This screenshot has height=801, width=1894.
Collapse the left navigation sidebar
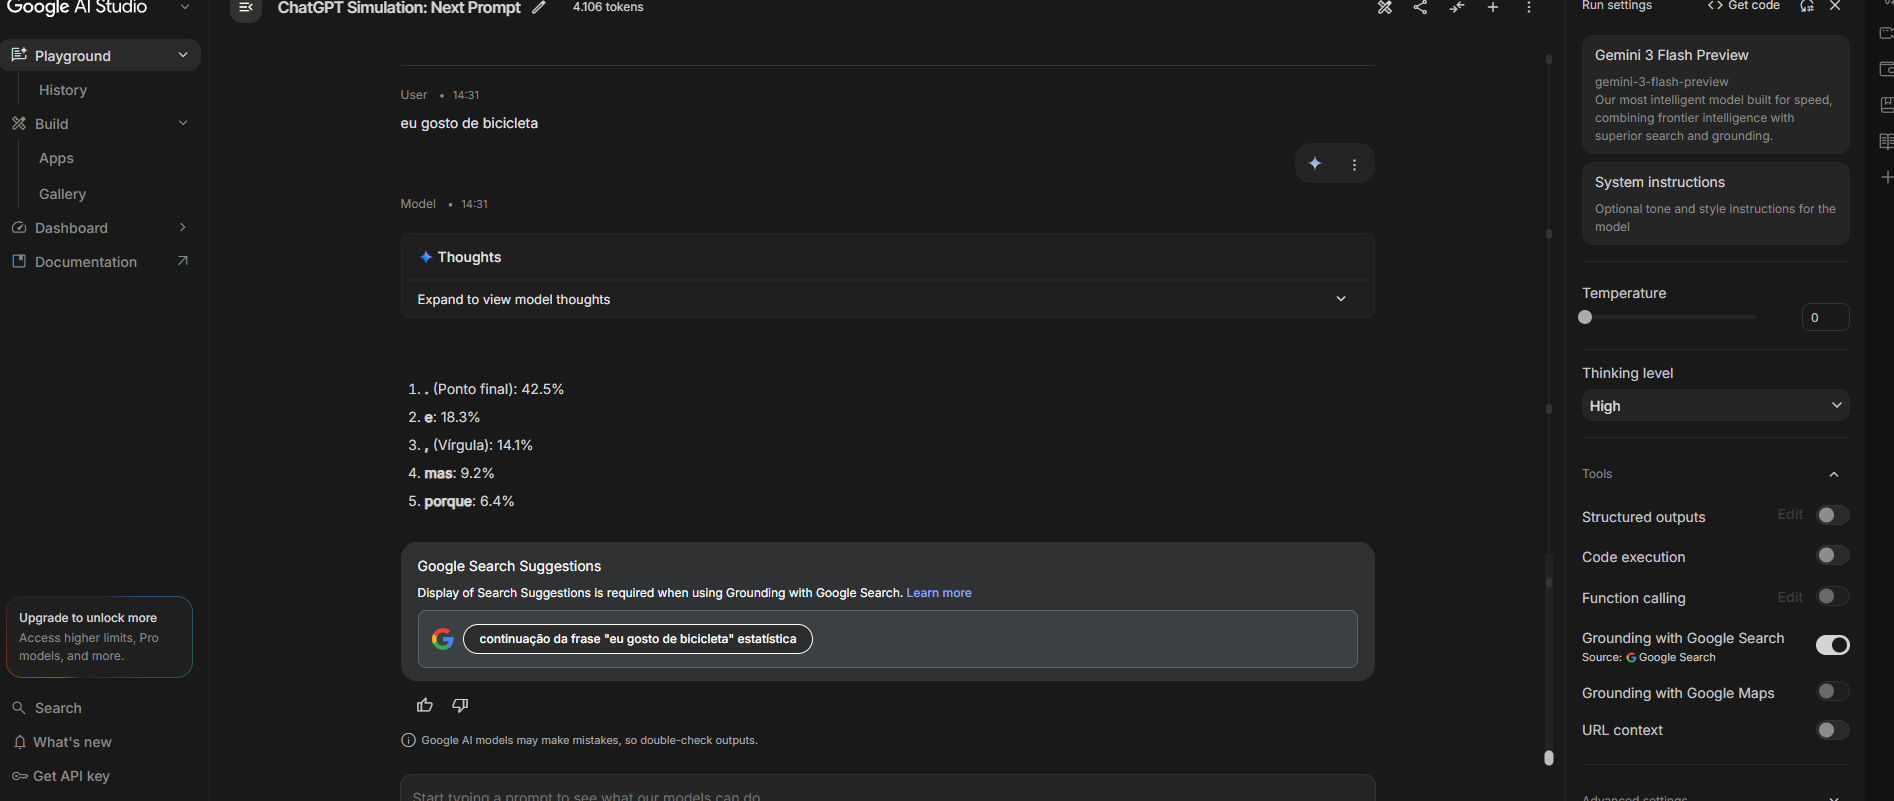point(245,8)
